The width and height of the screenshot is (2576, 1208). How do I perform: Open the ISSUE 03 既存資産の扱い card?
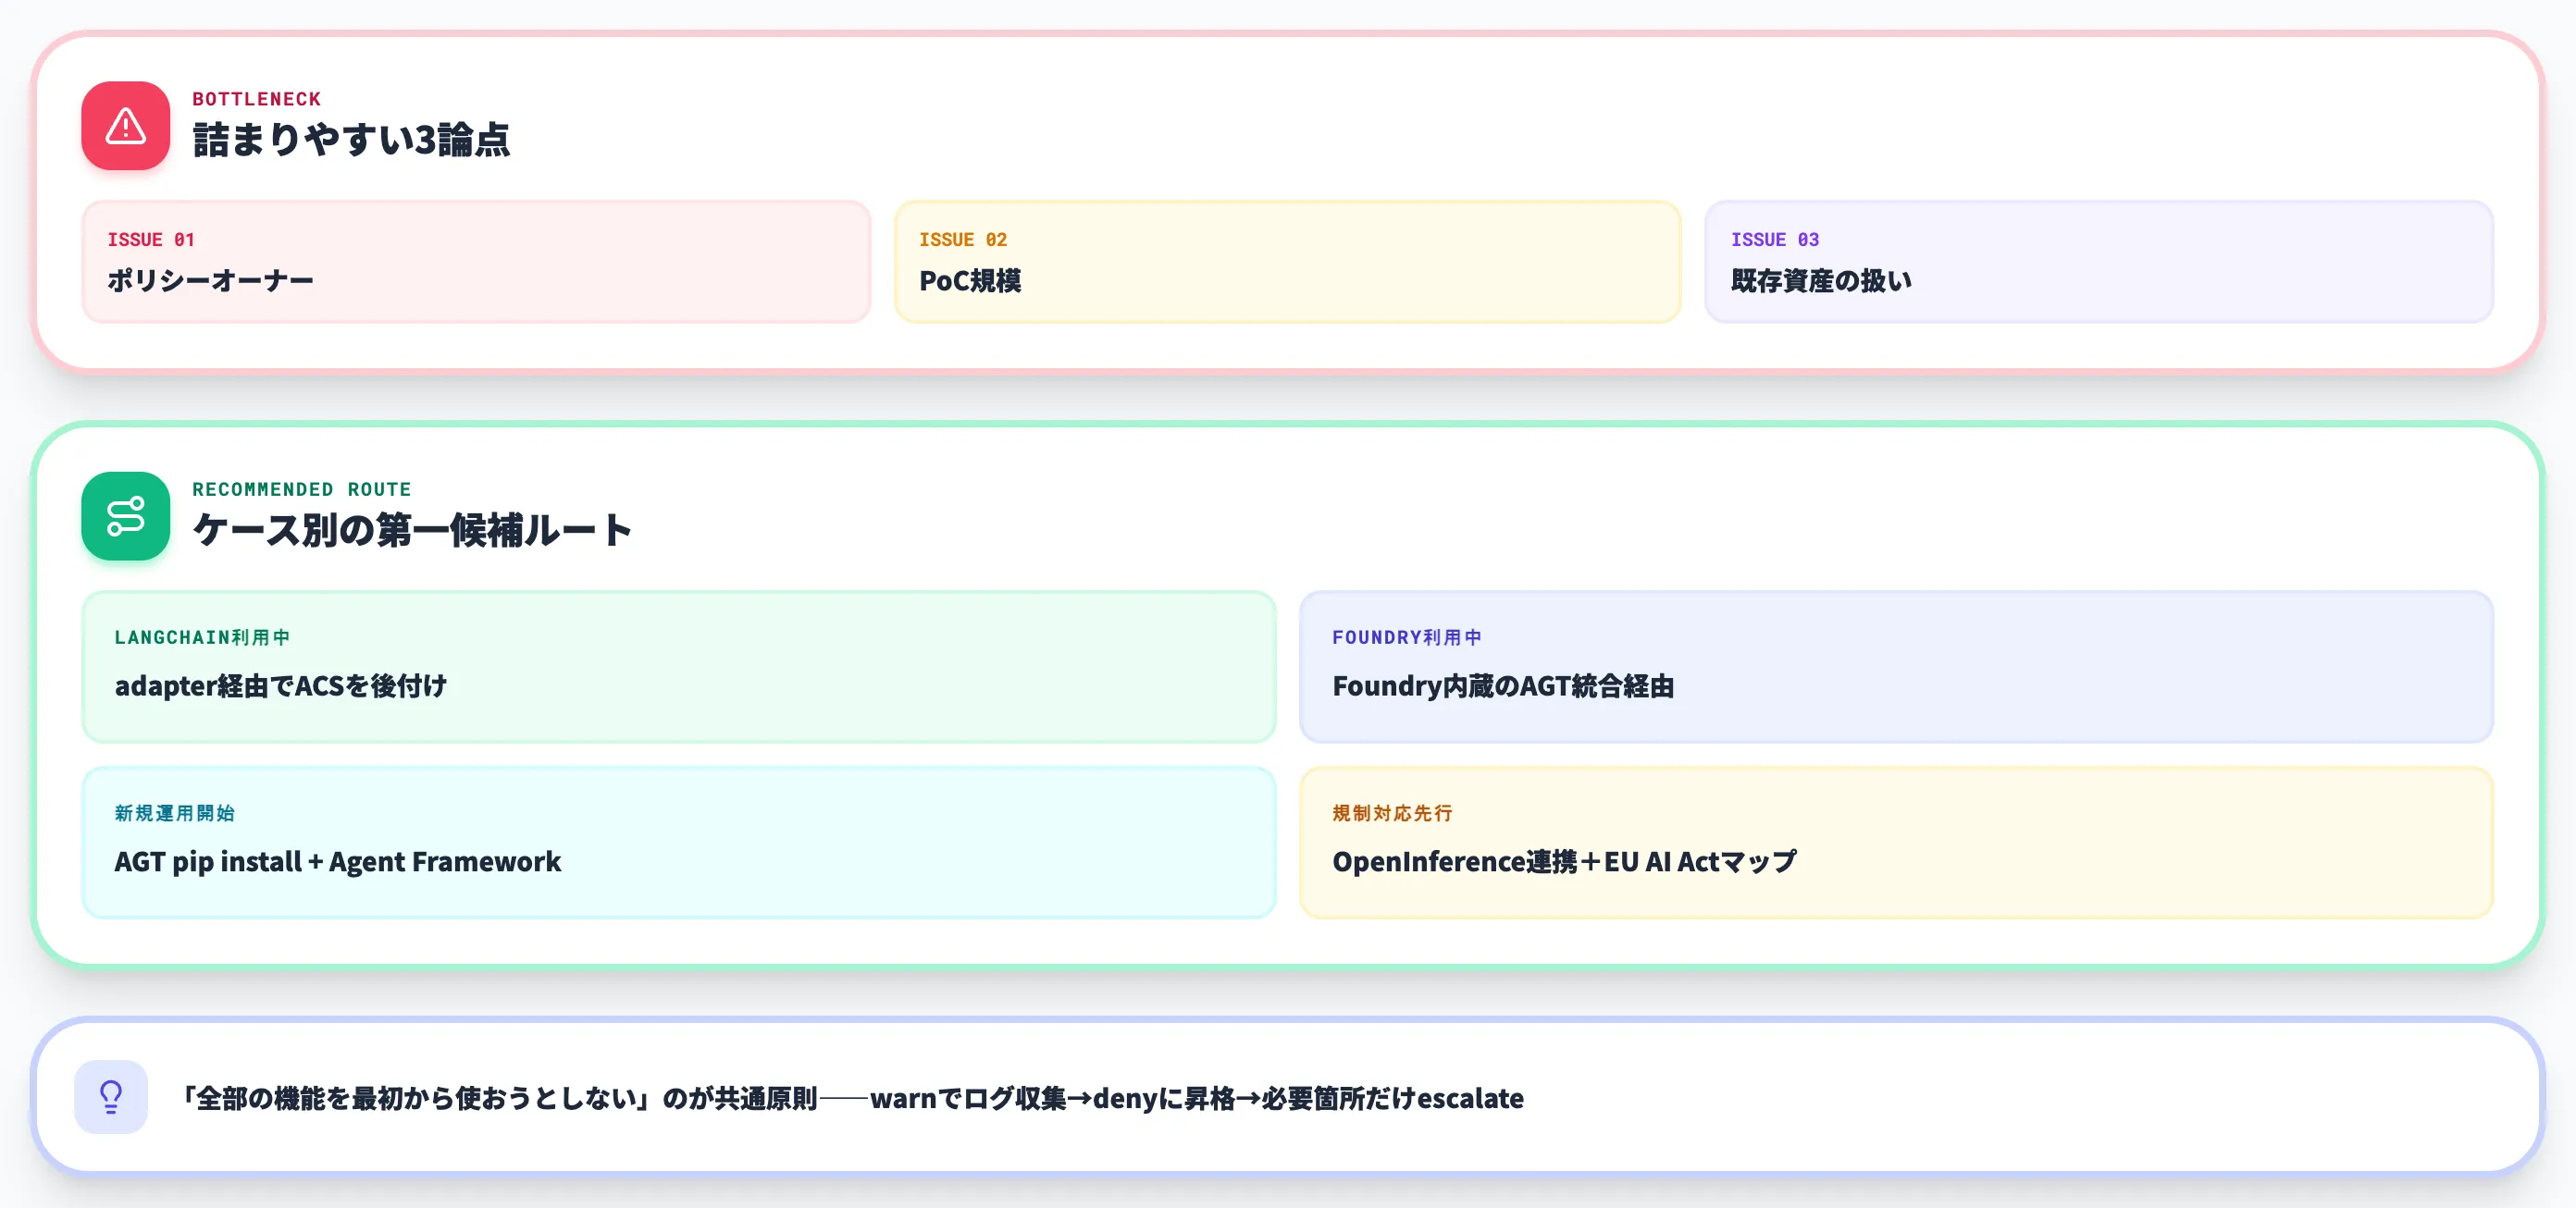tap(2099, 262)
